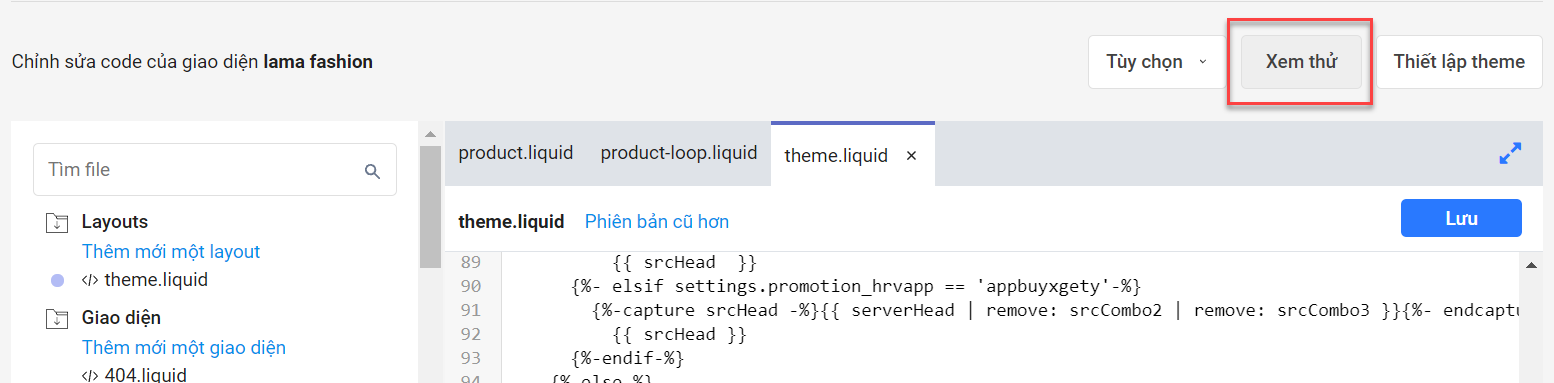The image size is (1554, 383).
Task: Click the Layouts folder icon
Action: pos(56,223)
